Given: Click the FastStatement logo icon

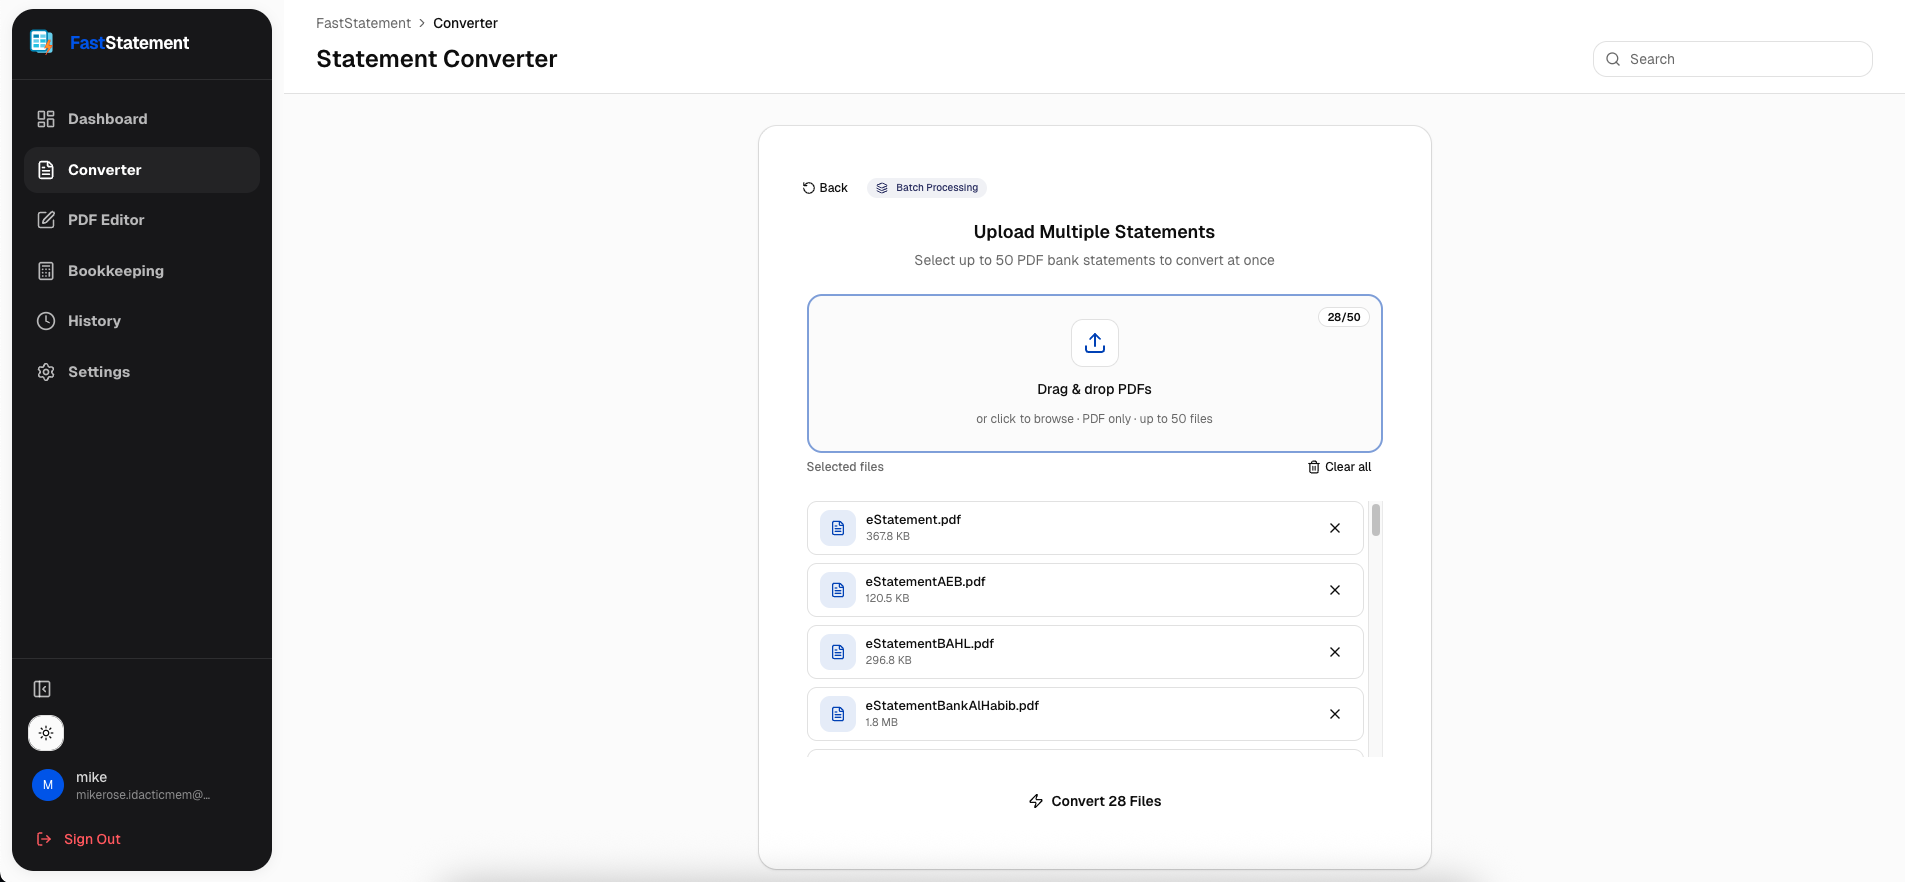Looking at the screenshot, I should 42,42.
